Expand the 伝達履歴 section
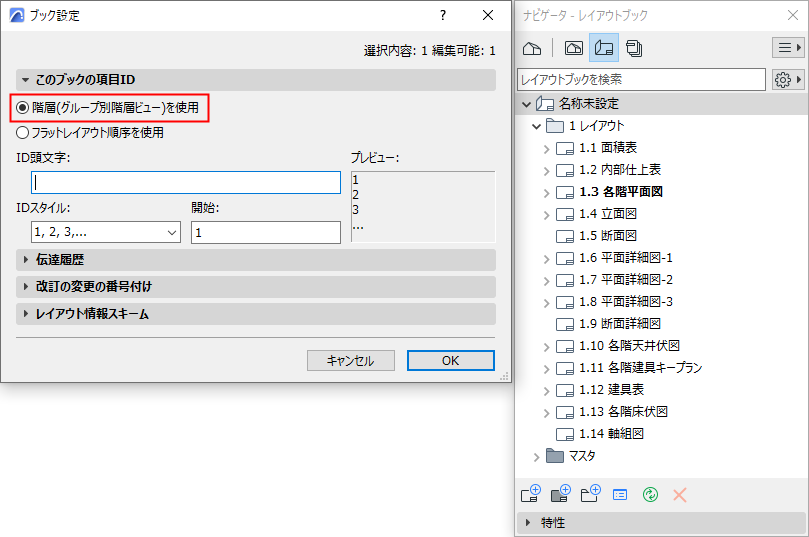The width and height of the screenshot is (809, 537). (x=25, y=259)
